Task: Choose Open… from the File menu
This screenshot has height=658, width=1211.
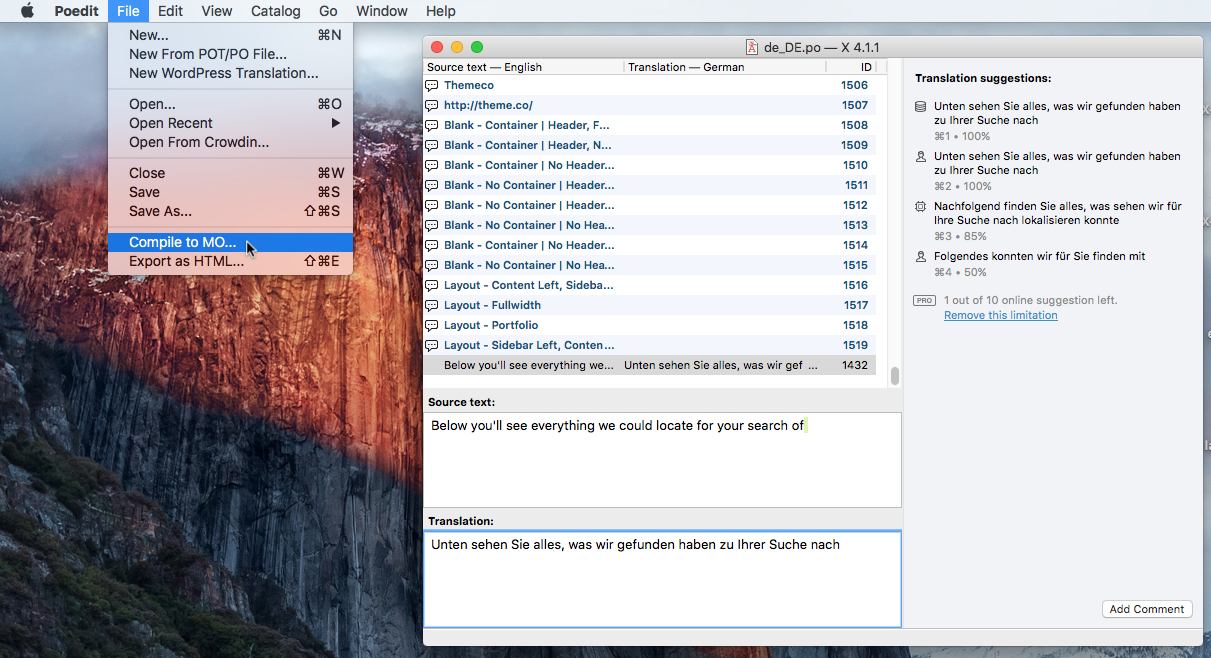Action: [230, 104]
